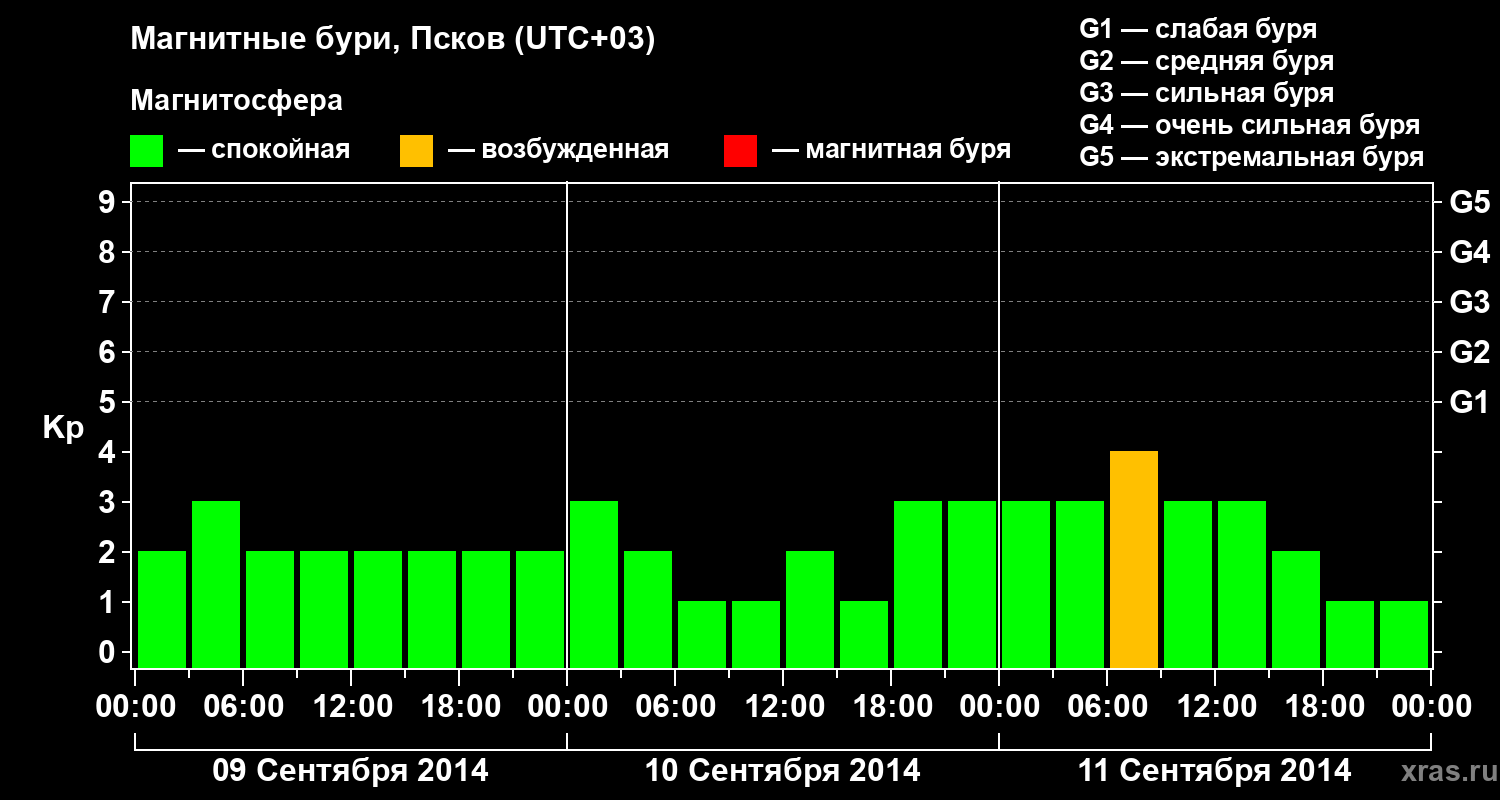Click the last Kp 1 bar on 11 September

coord(1404,634)
